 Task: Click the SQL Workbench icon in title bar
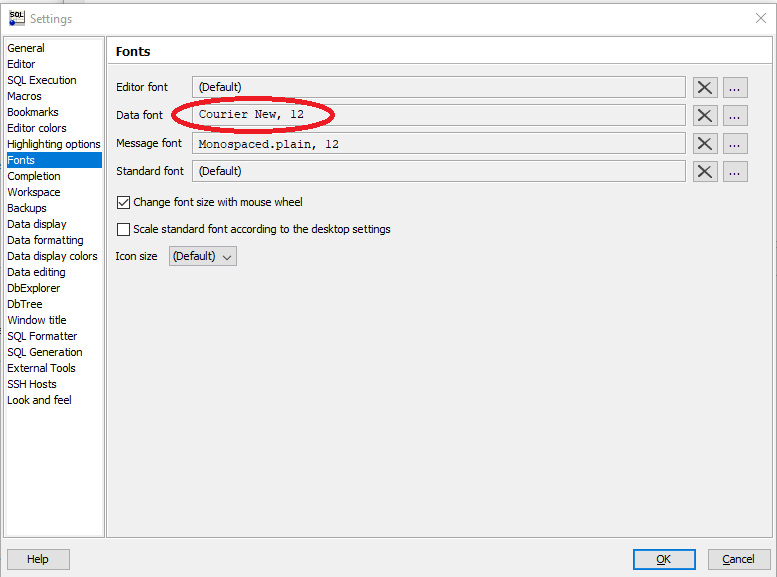click(16, 18)
